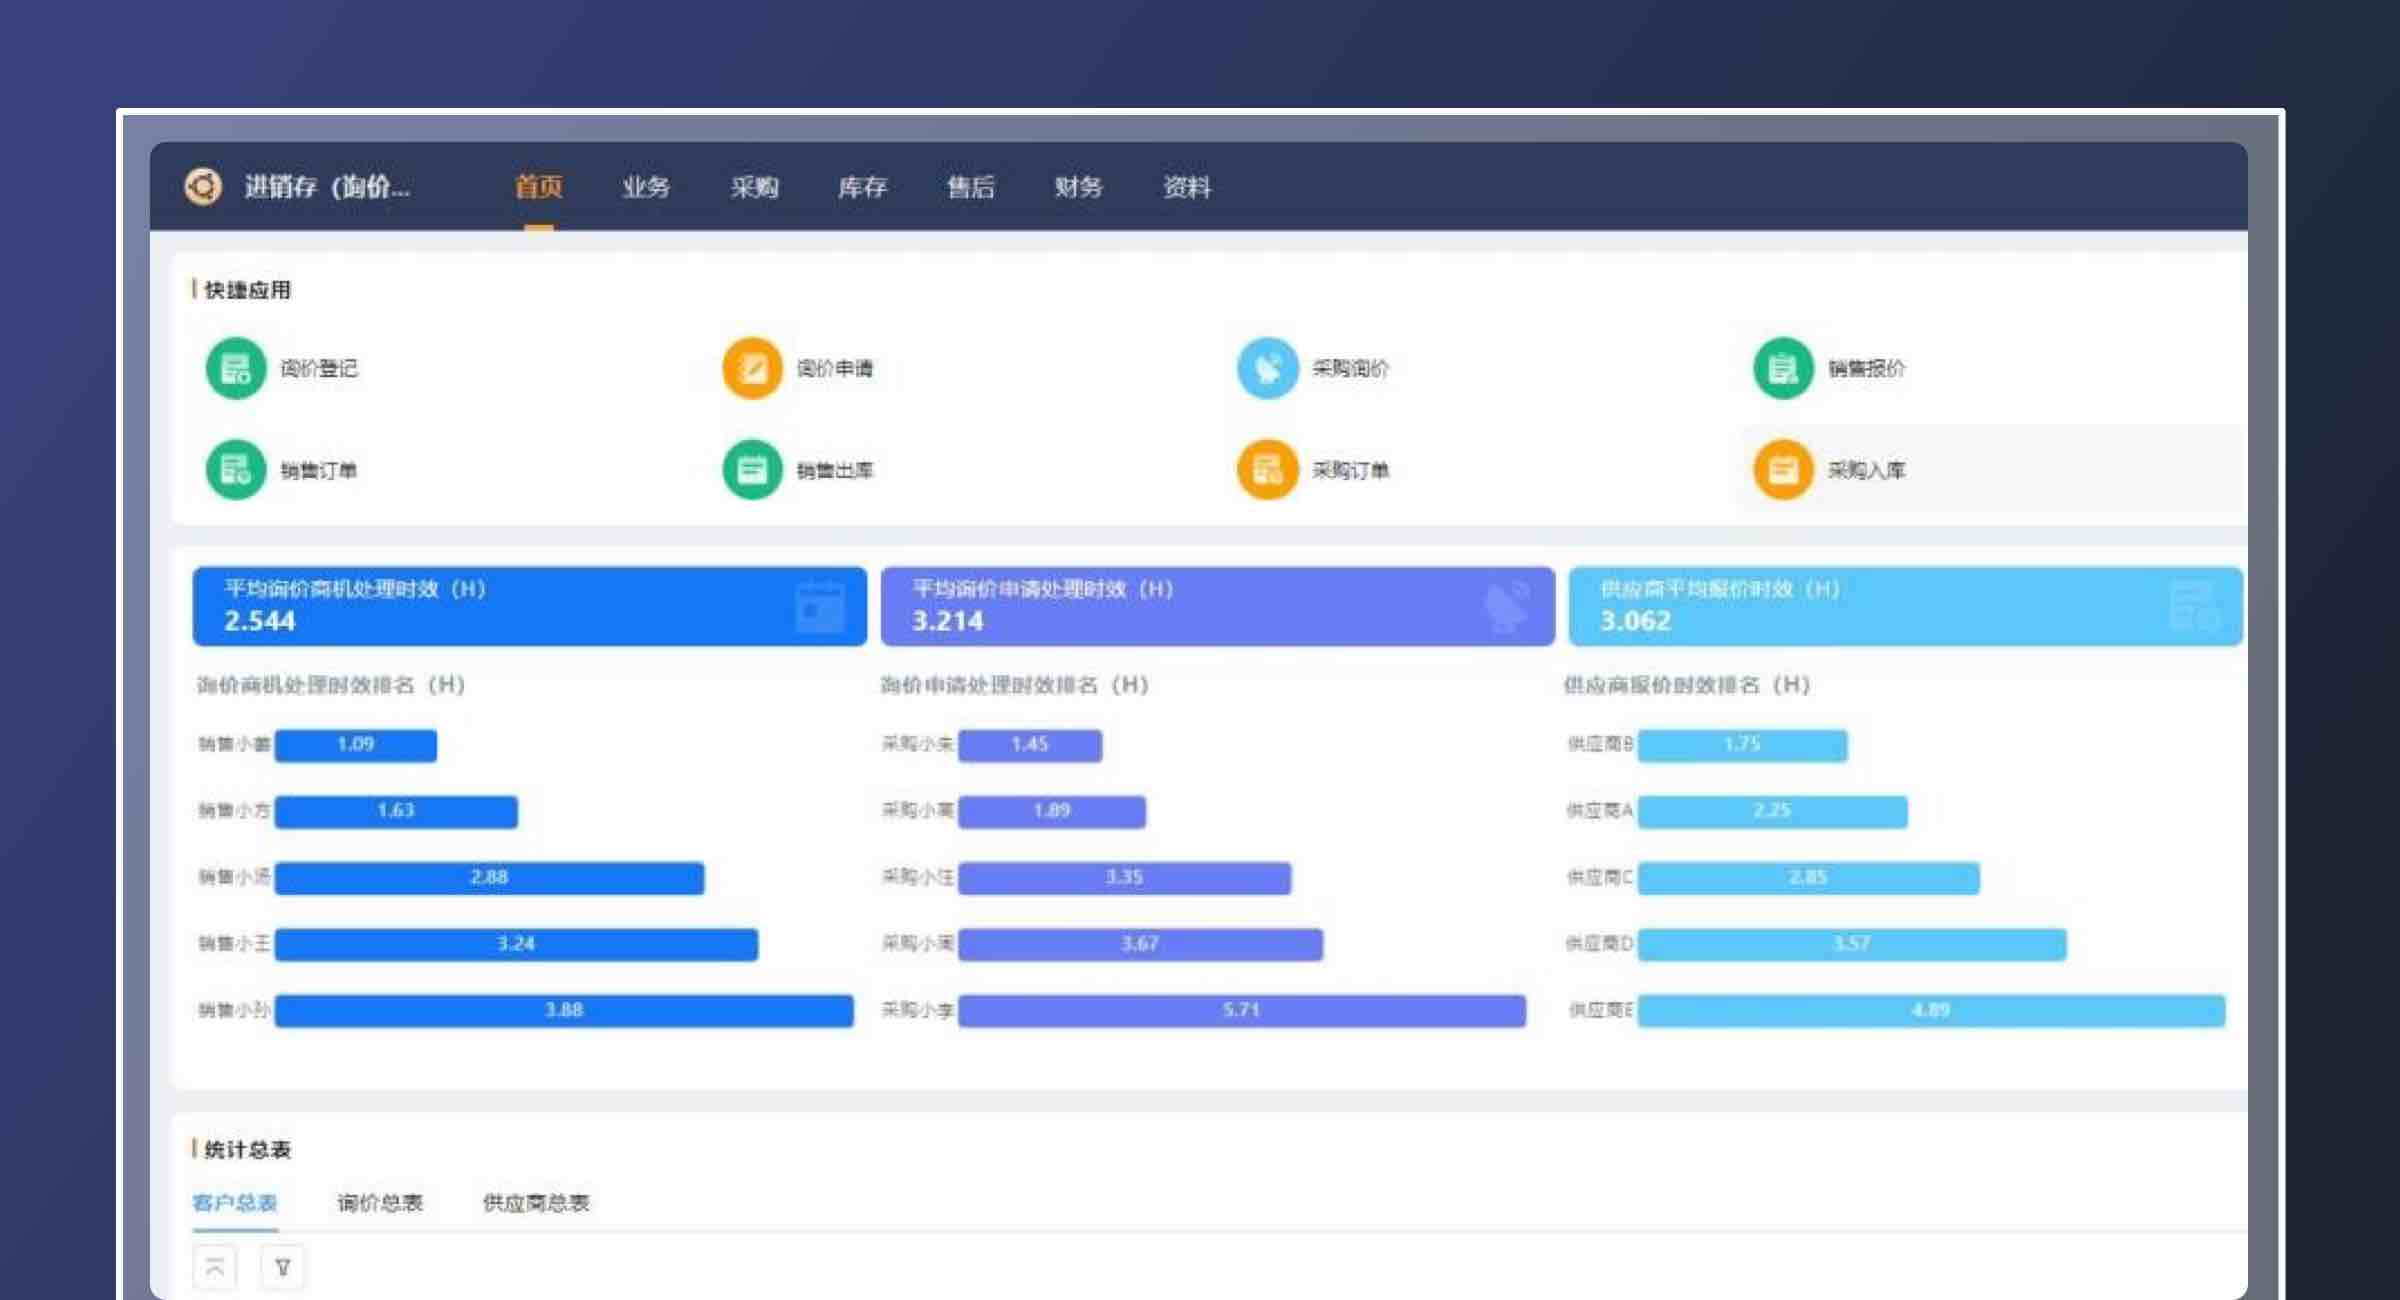This screenshot has width=2400, height=1300.
Task: Open the 采购订单 orange icon
Action: pos(1267,470)
